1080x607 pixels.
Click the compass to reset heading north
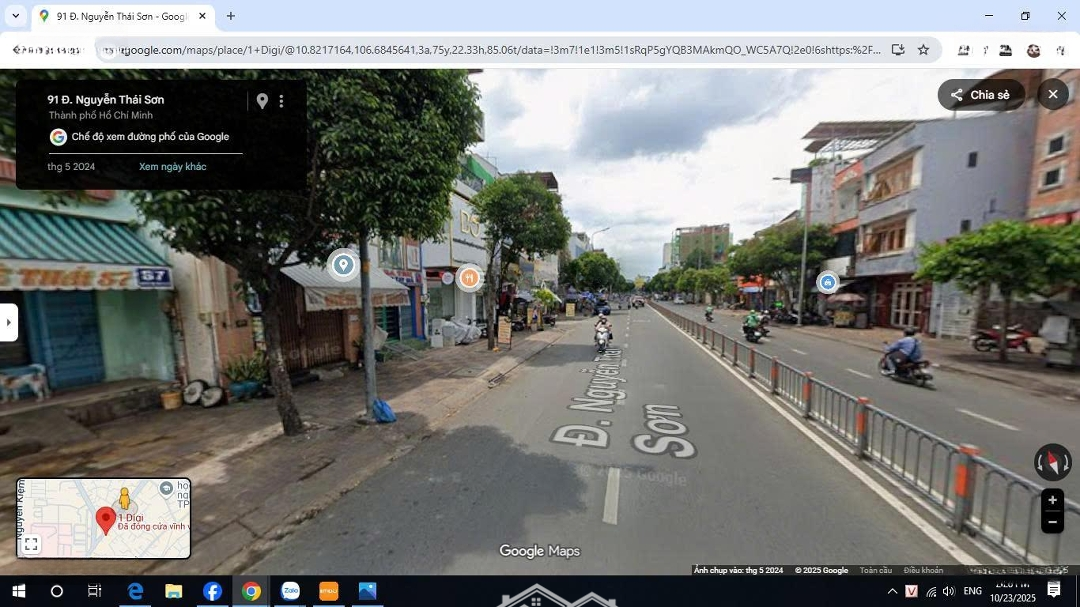[1052, 462]
